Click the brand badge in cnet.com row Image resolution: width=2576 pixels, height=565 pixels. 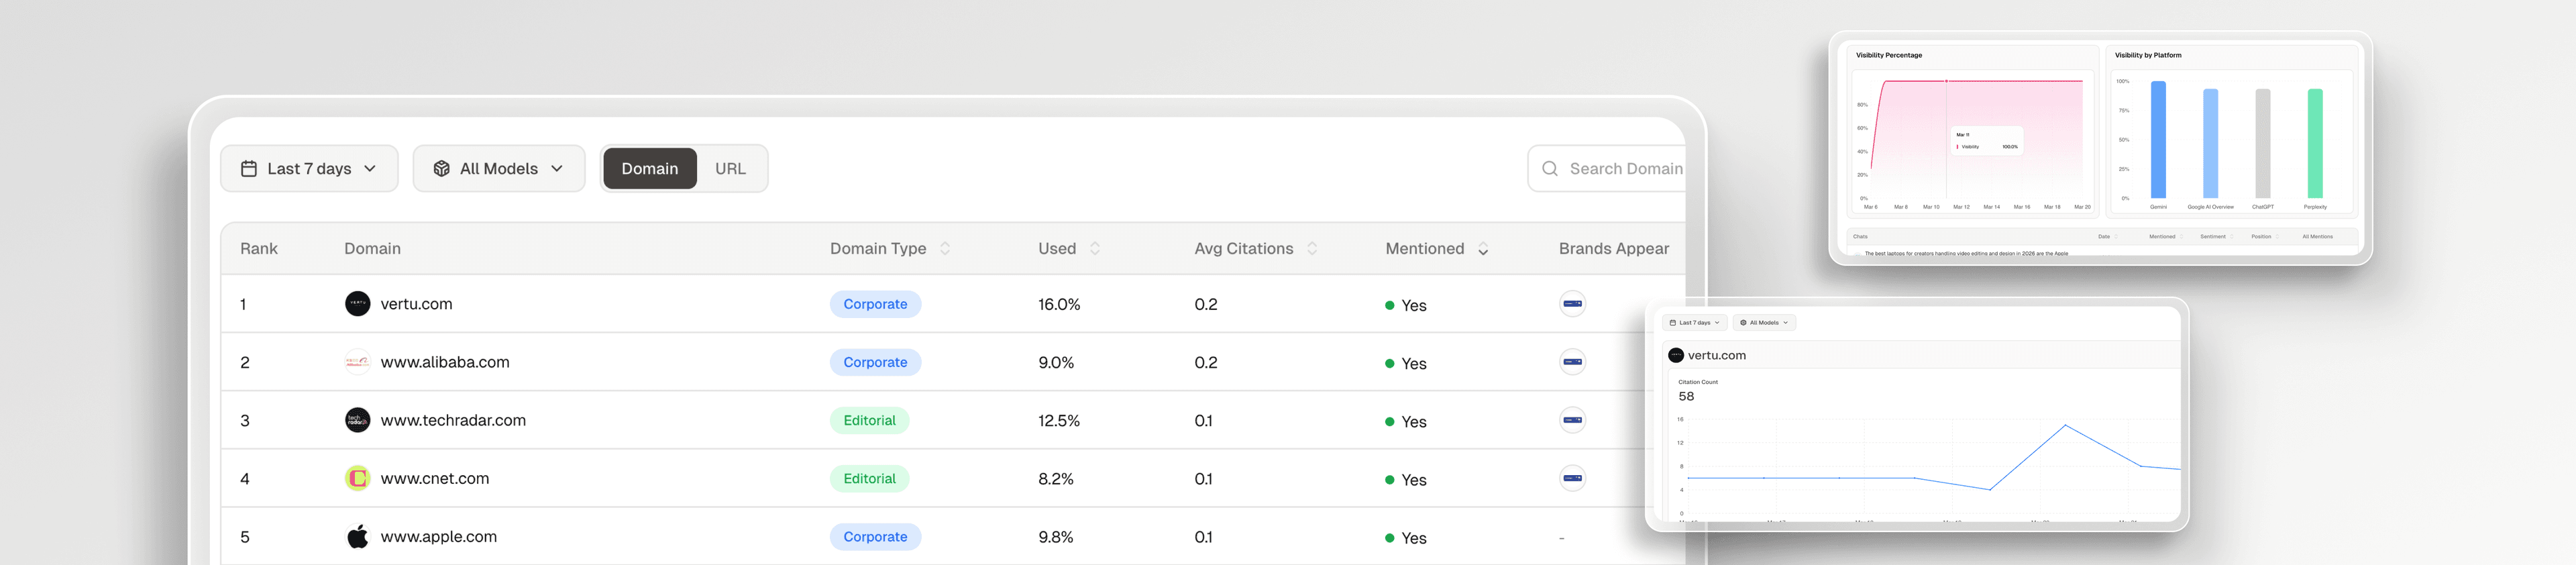[1572, 478]
